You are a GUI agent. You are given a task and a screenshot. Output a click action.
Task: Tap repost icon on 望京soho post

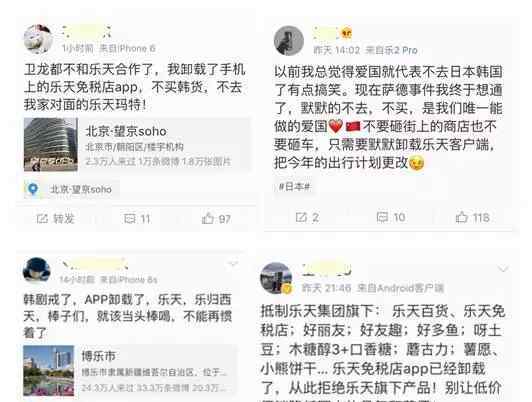point(42,219)
